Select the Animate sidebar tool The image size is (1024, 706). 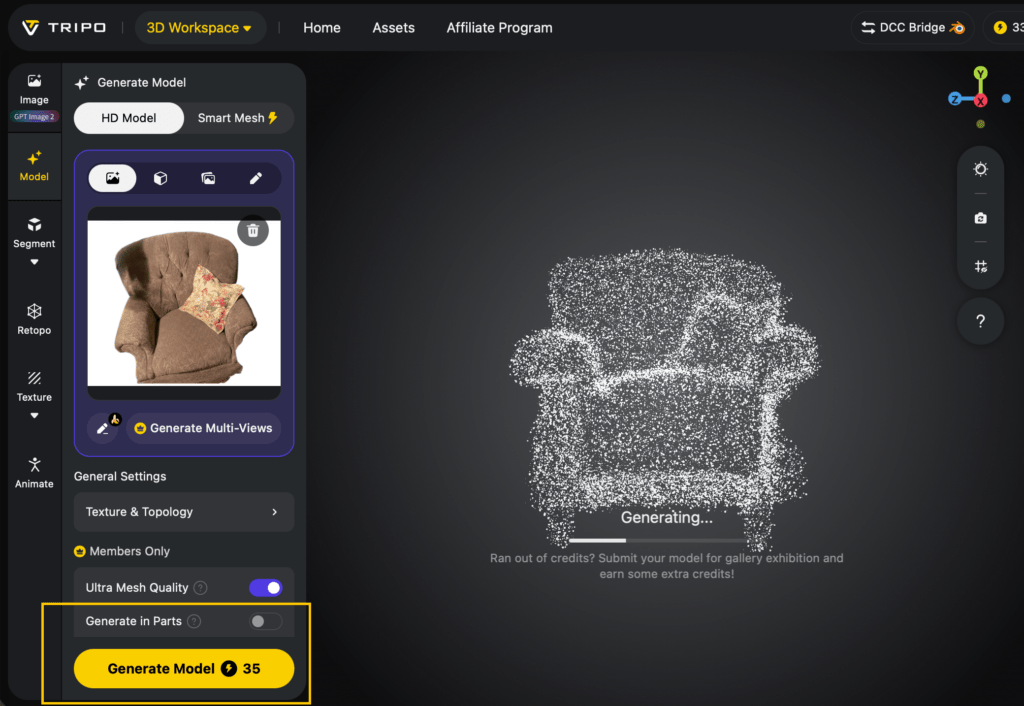[34, 473]
